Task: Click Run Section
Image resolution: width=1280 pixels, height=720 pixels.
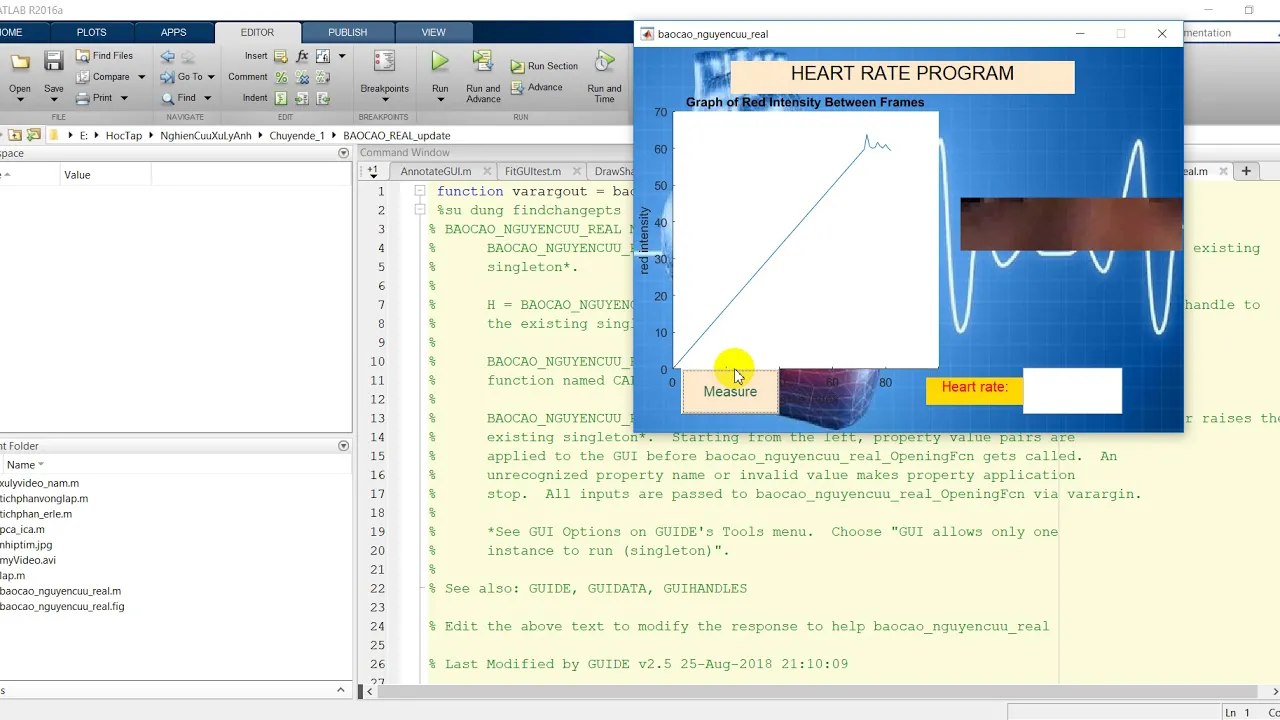Action: pyautogui.click(x=545, y=66)
